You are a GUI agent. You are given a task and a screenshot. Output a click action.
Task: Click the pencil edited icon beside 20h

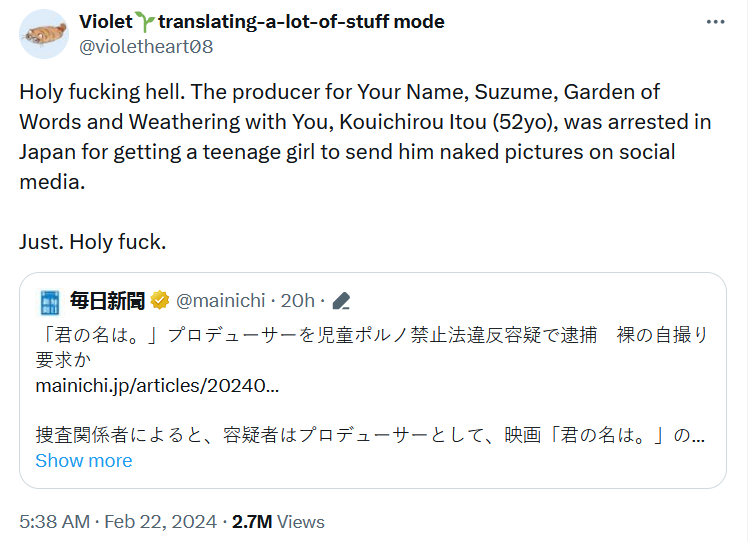tap(341, 300)
